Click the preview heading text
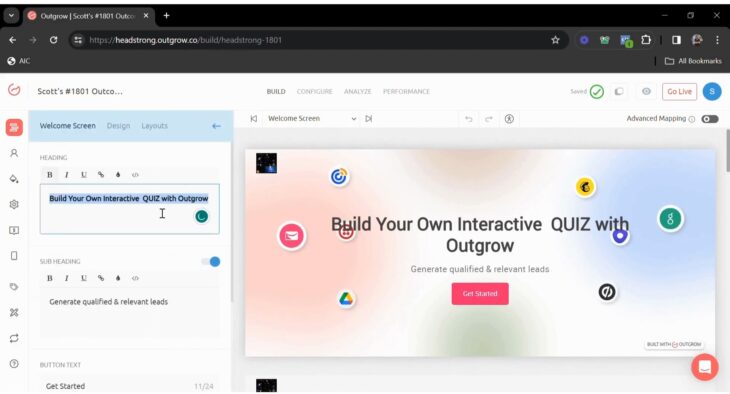Viewport: 730px width, 394px height. (480, 235)
